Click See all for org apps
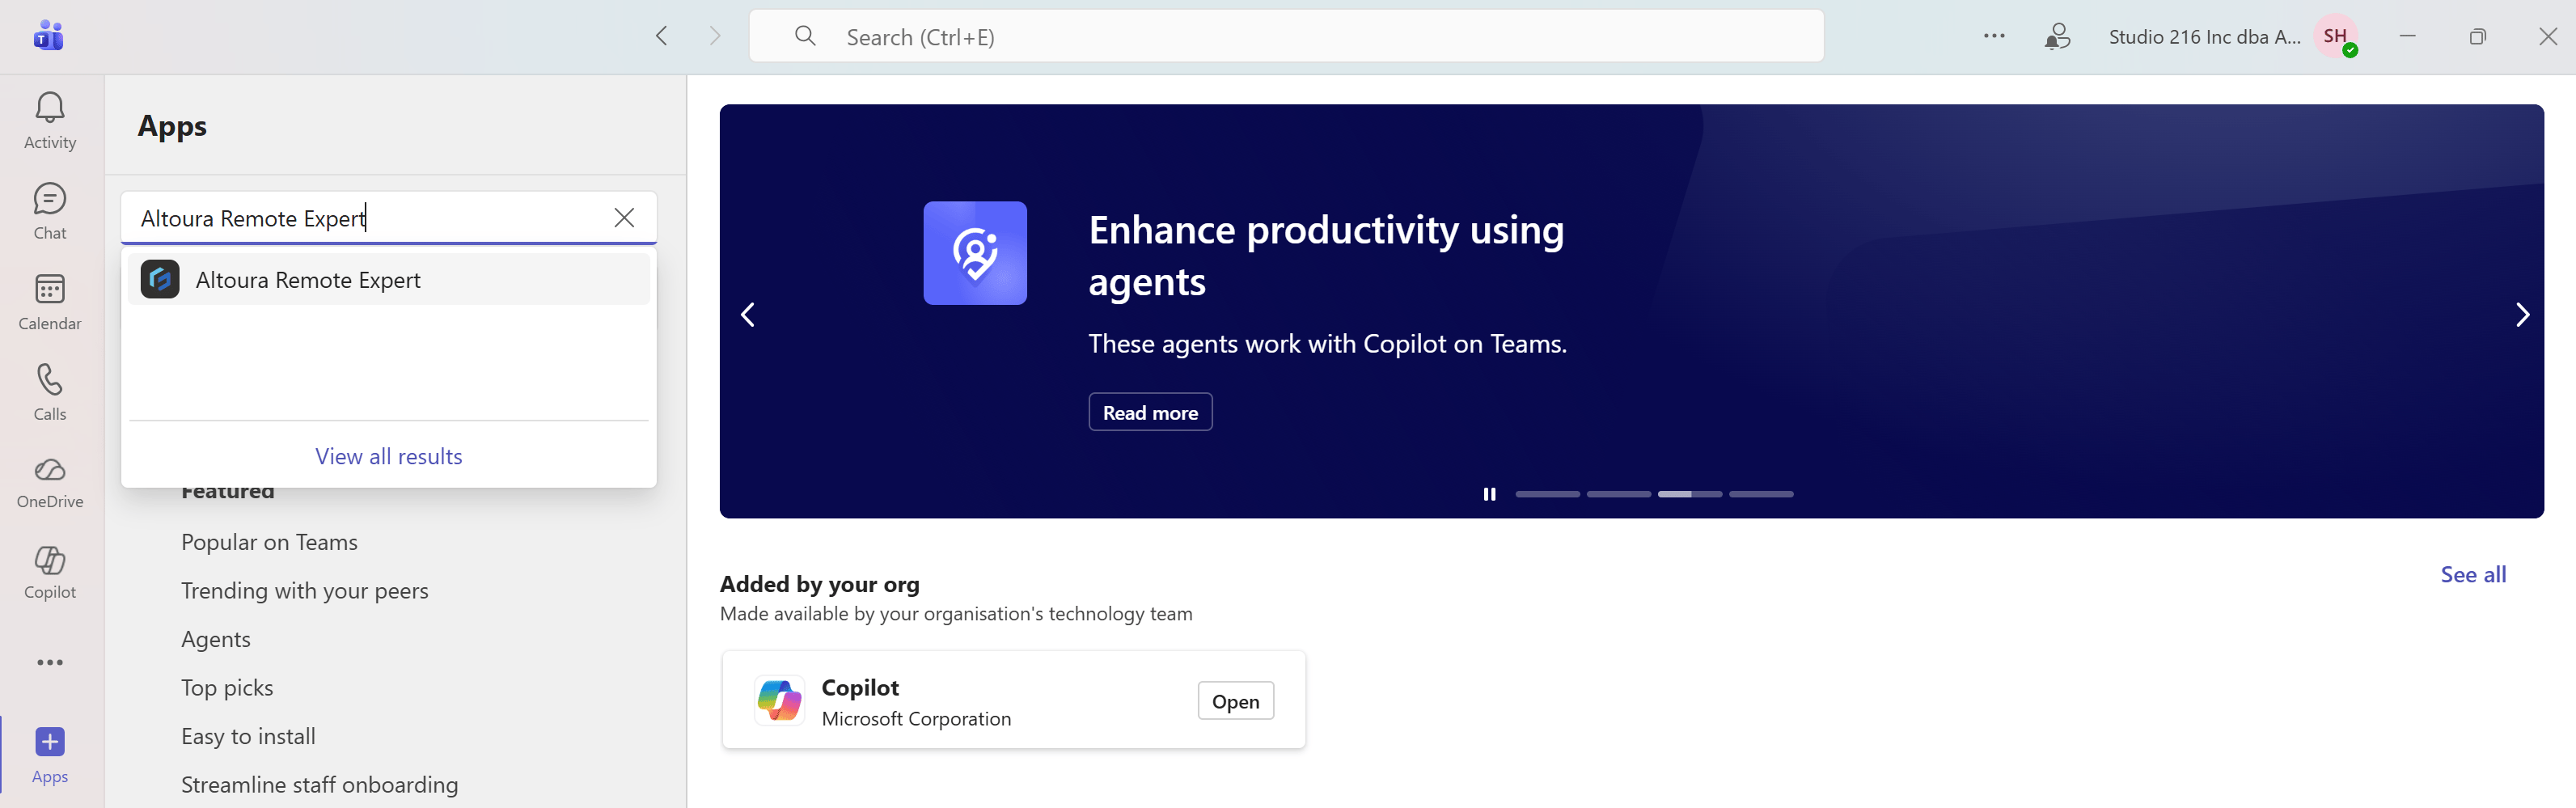The height and width of the screenshot is (808, 2576). 2473,574
